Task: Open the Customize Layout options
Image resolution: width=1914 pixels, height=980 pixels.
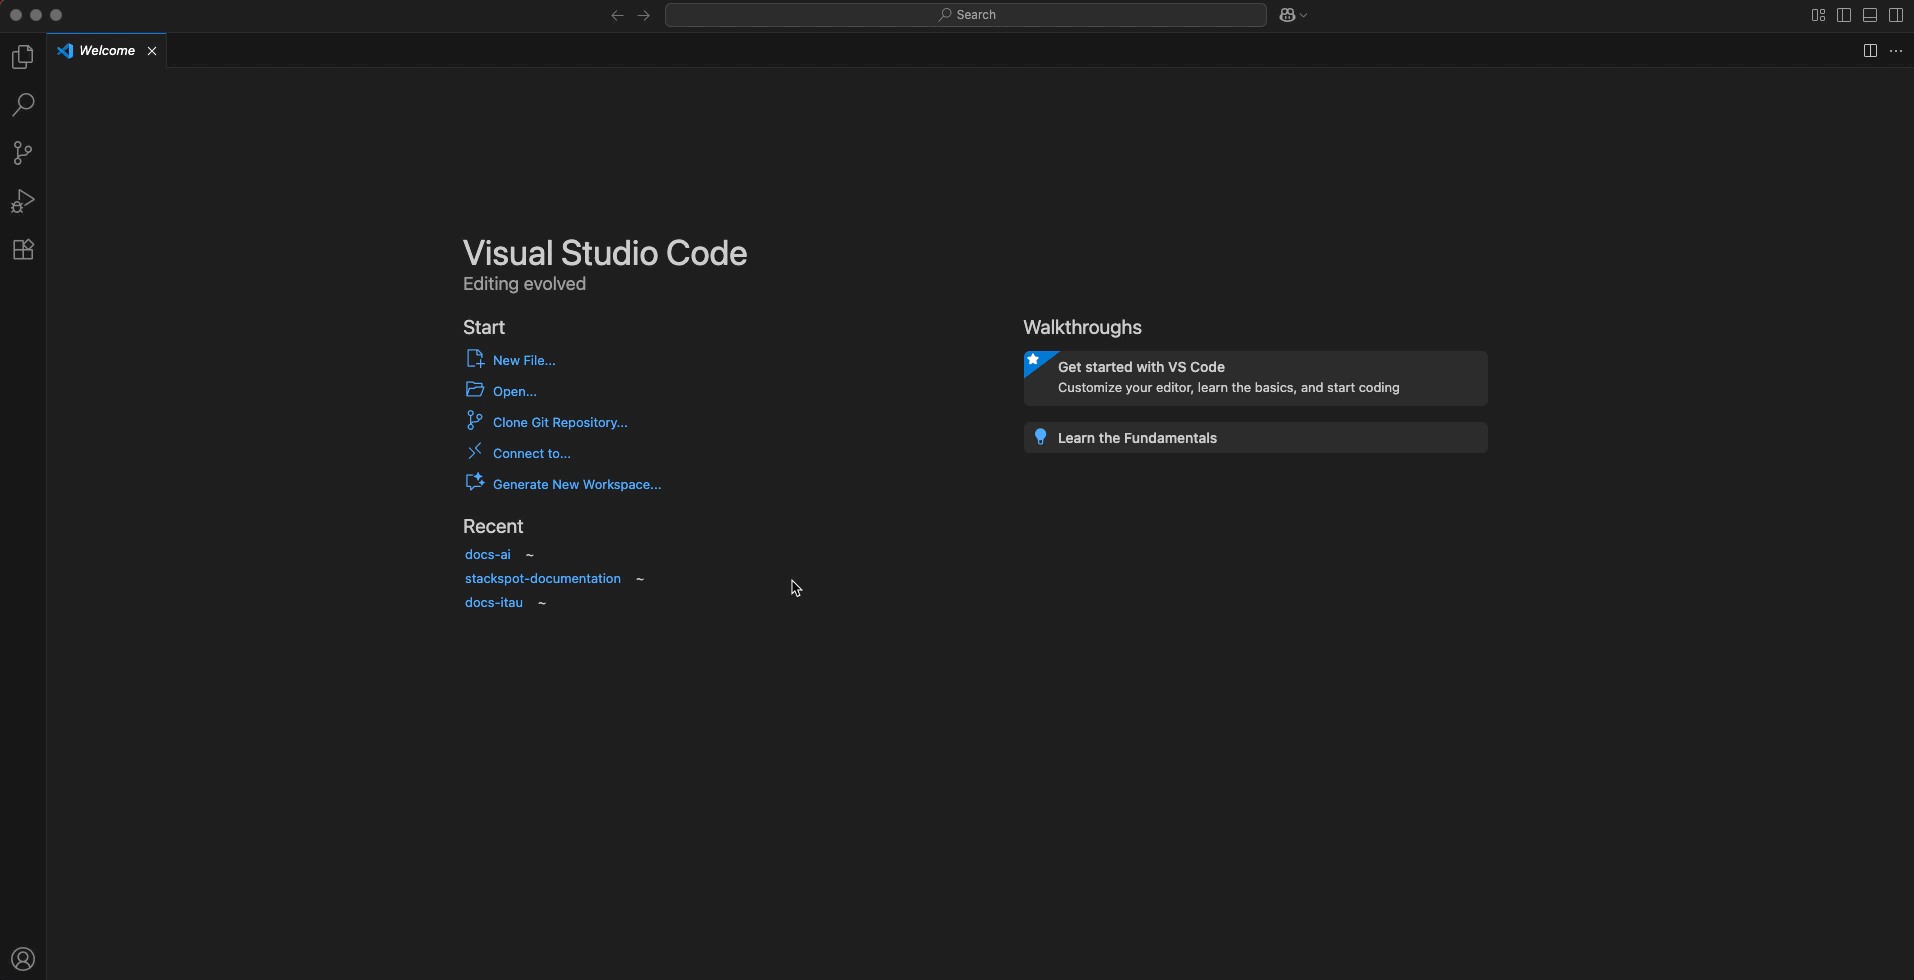Action: [x=1818, y=15]
